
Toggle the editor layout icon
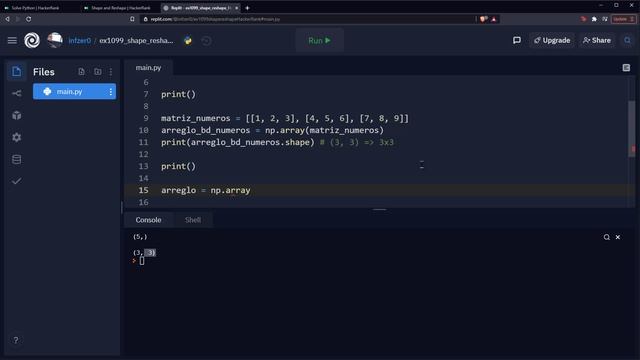coord(626,68)
